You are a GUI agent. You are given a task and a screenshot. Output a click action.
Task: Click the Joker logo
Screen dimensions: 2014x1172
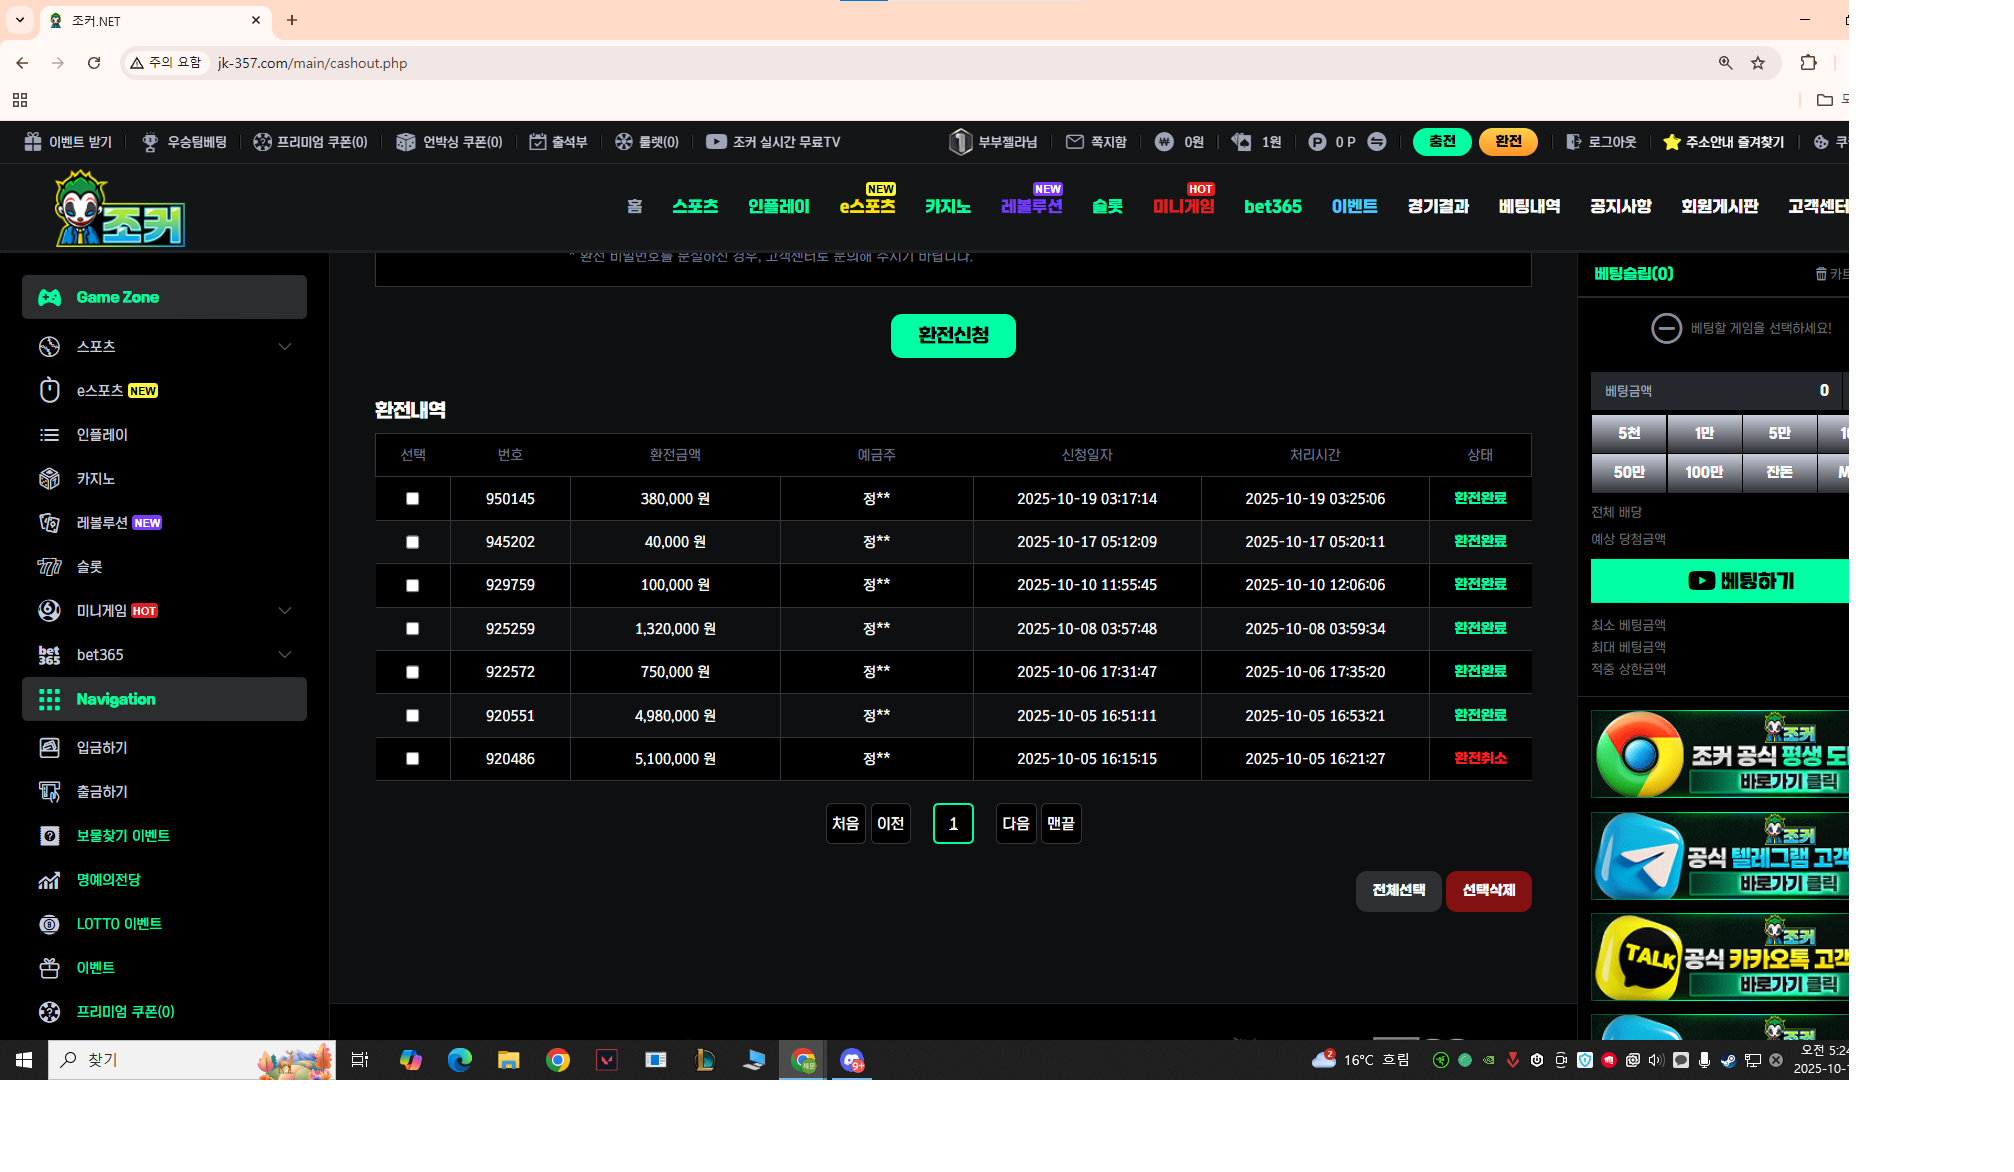[120, 209]
